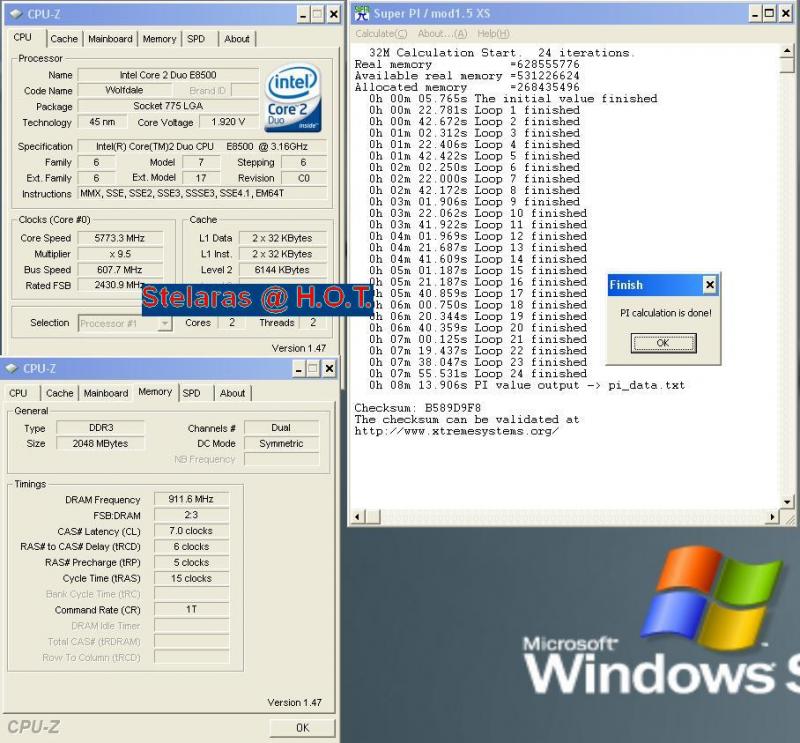800x743 pixels.
Task: Open Mainboard tab in lower CPU-Z window
Action: click(x=106, y=393)
